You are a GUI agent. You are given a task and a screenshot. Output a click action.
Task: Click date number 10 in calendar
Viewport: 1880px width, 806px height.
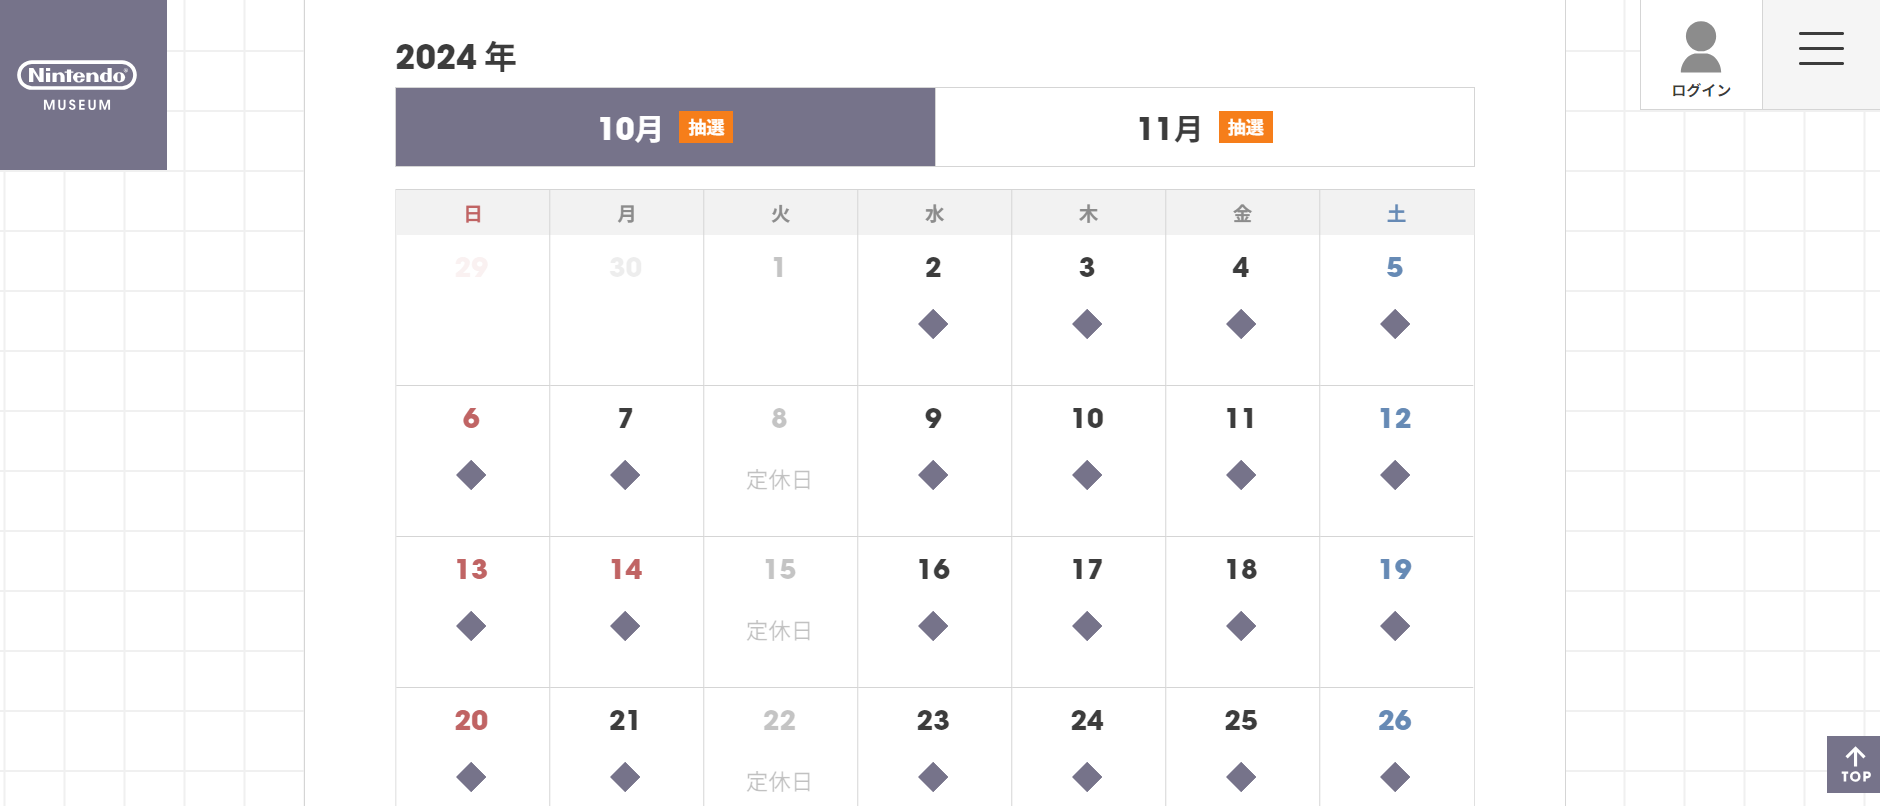click(x=1087, y=418)
